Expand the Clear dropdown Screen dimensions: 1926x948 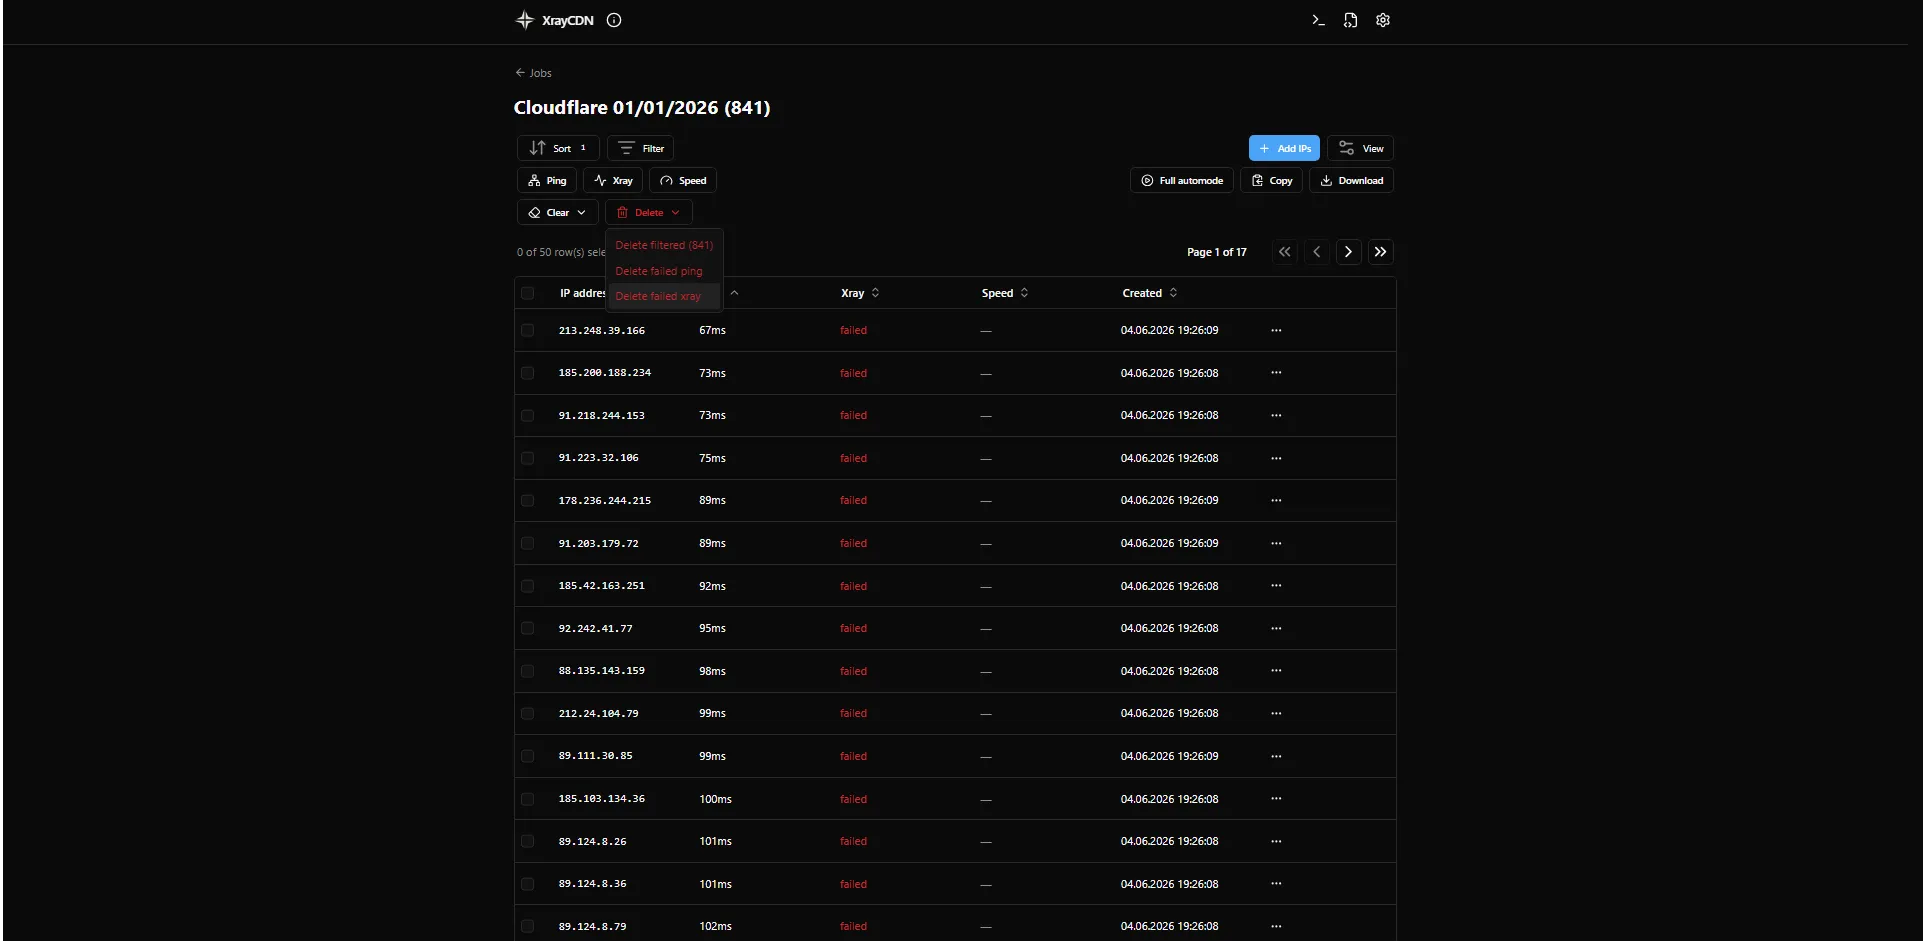(558, 212)
